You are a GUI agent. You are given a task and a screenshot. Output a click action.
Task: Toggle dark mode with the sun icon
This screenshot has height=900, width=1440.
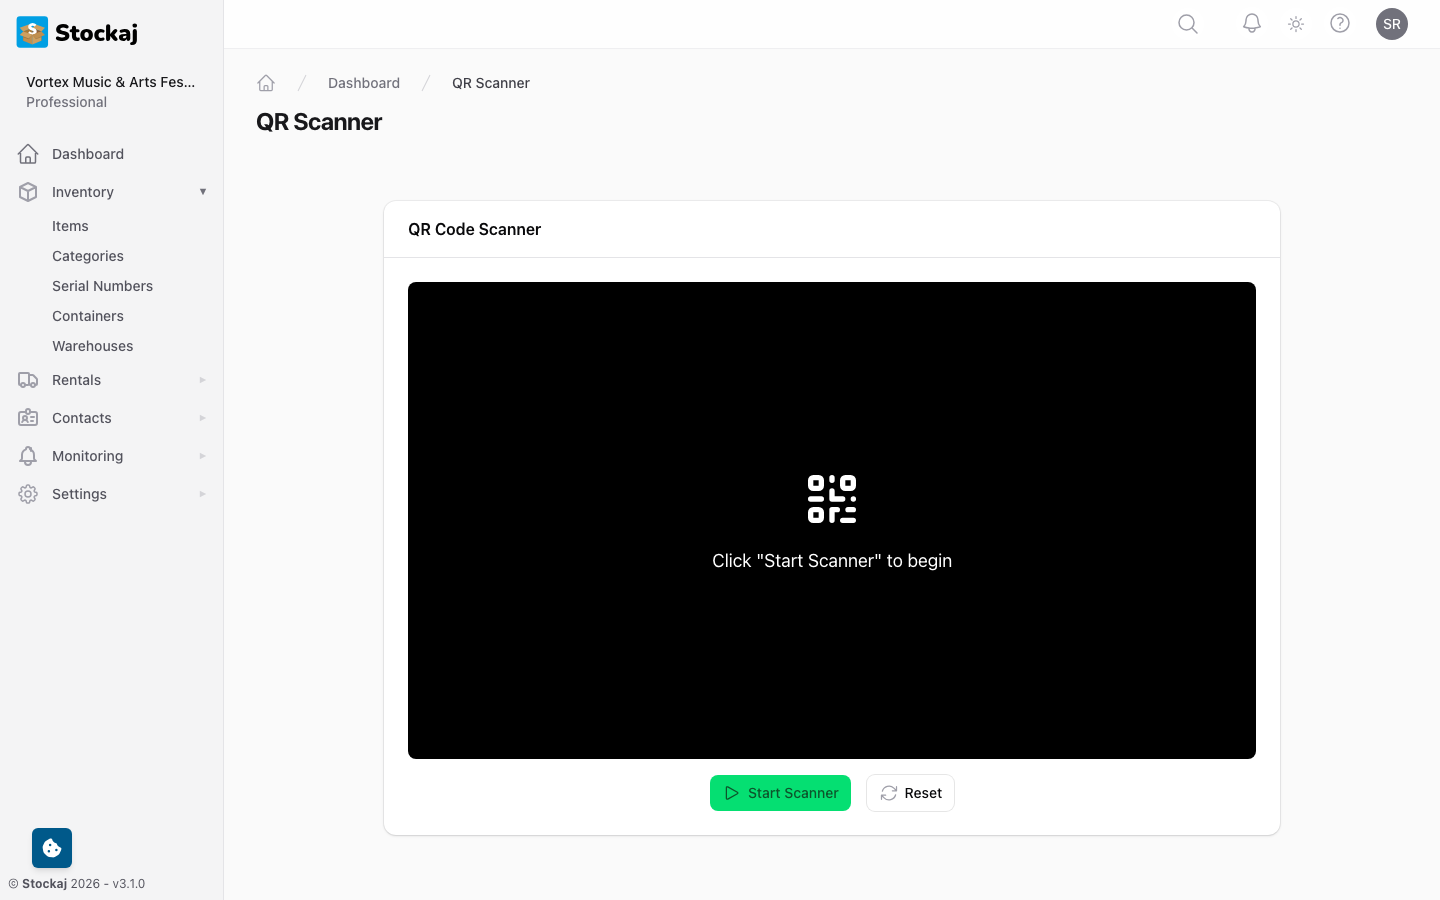[1295, 24]
